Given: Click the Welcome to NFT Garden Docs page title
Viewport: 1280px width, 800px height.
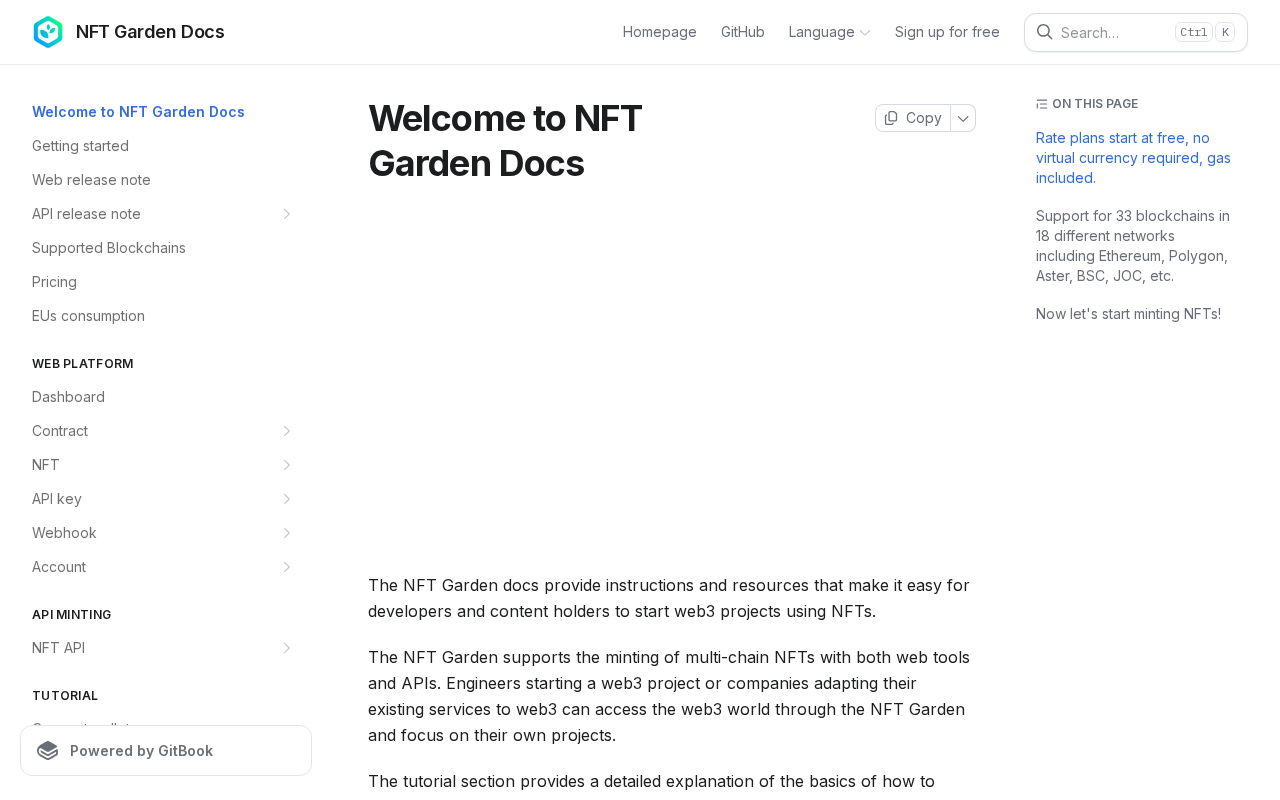Looking at the screenshot, I should [x=505, y=141].
